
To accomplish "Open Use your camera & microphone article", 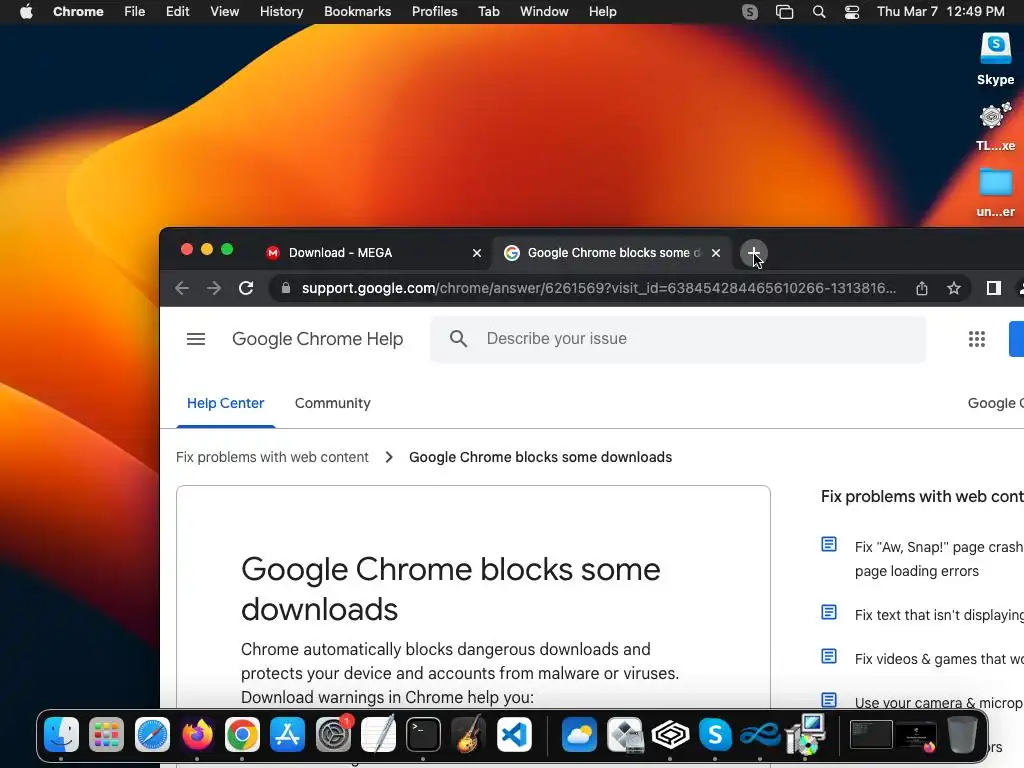I will (938, 703).
